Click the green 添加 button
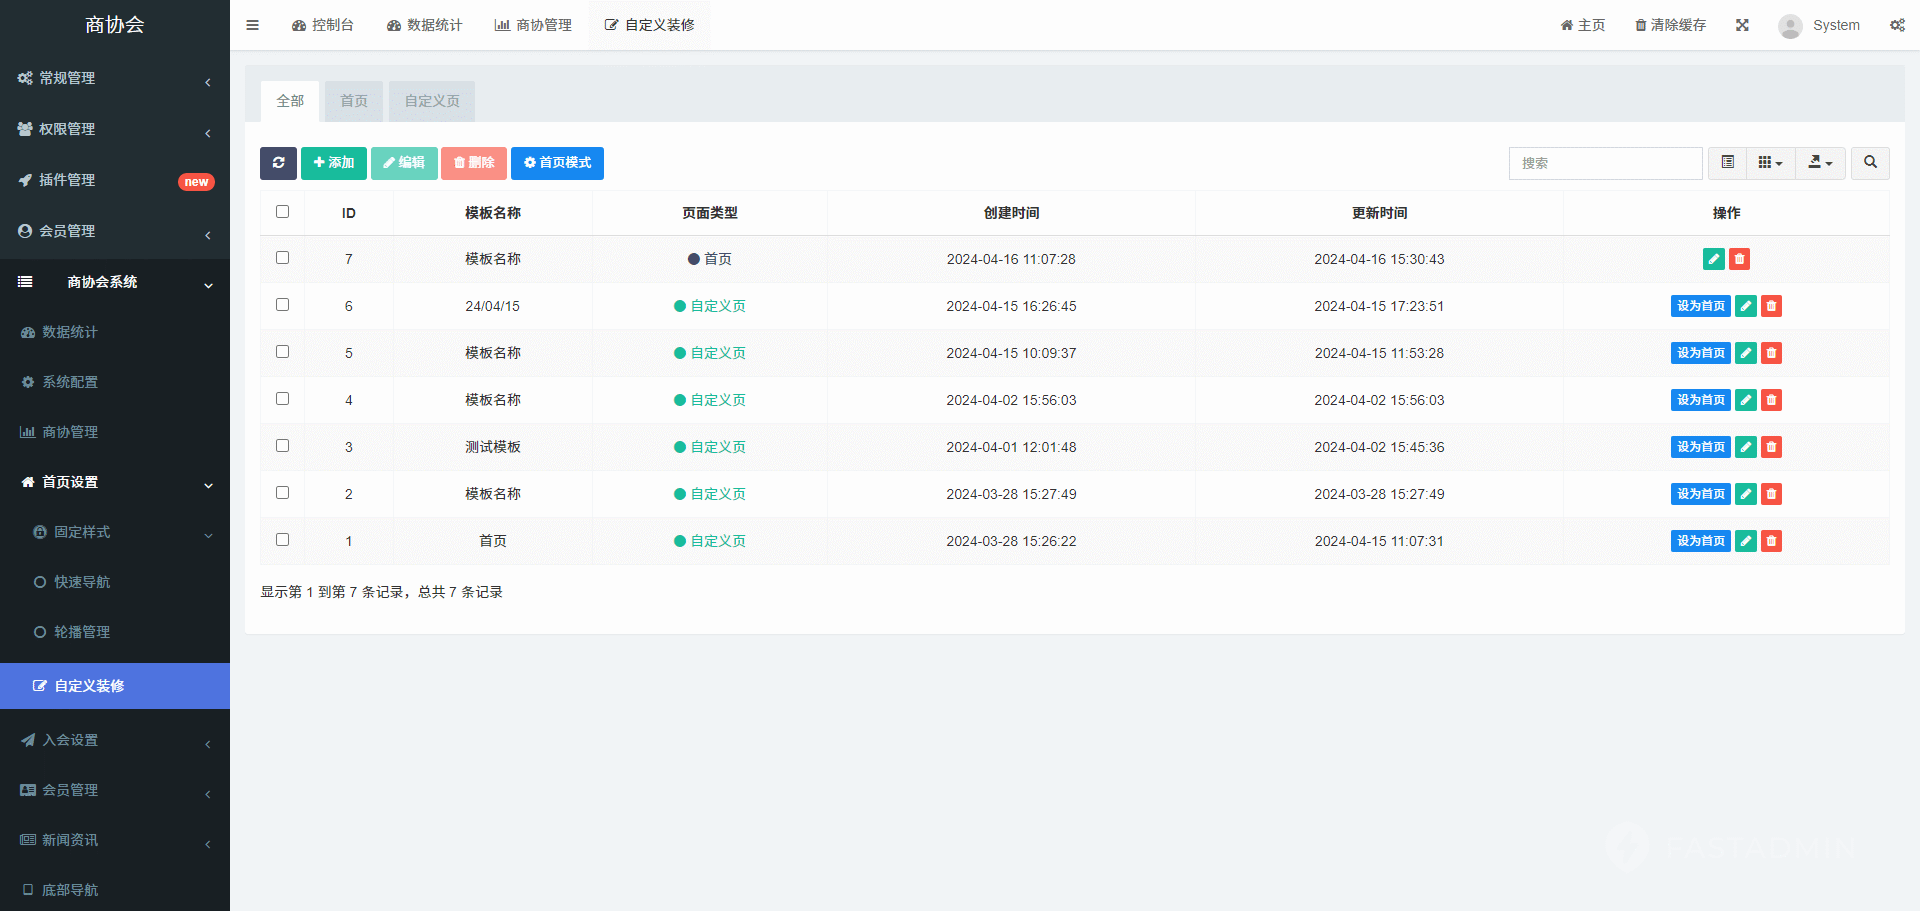1920x911 pixels. click(333, 163)
